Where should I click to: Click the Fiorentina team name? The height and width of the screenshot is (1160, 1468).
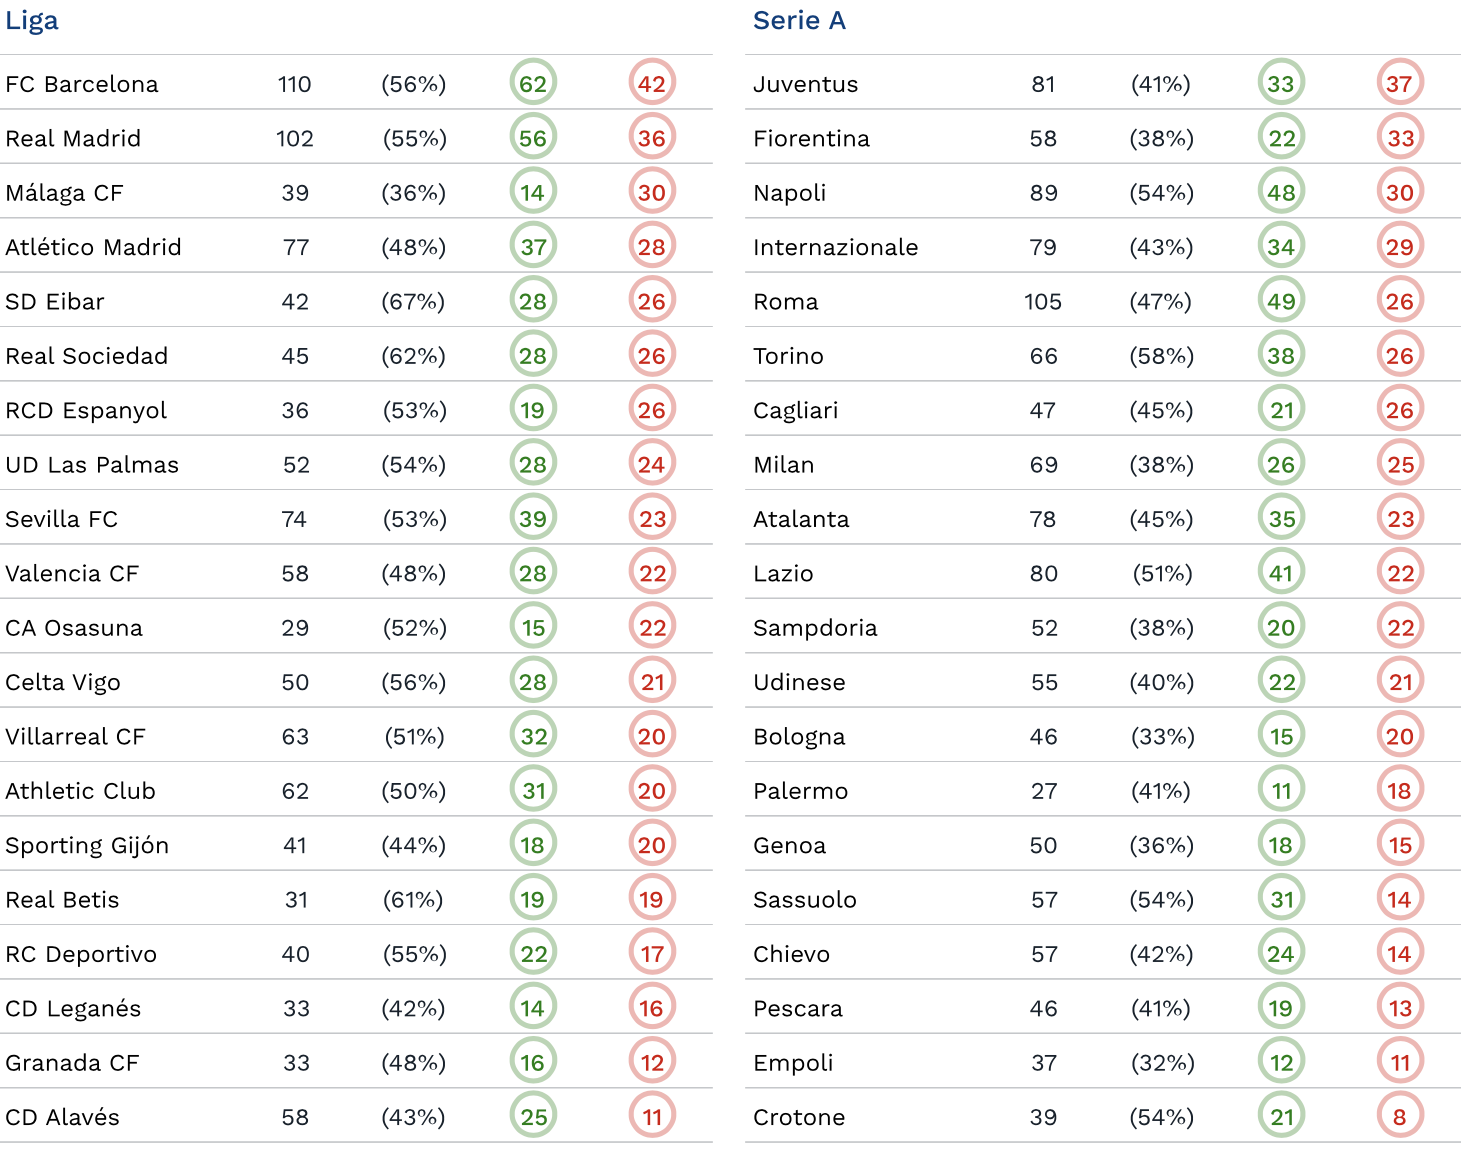811,138
